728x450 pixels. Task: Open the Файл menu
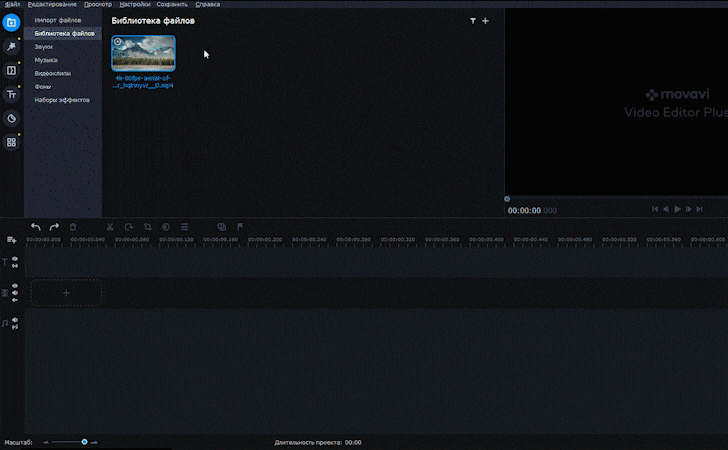click(11, 5)
